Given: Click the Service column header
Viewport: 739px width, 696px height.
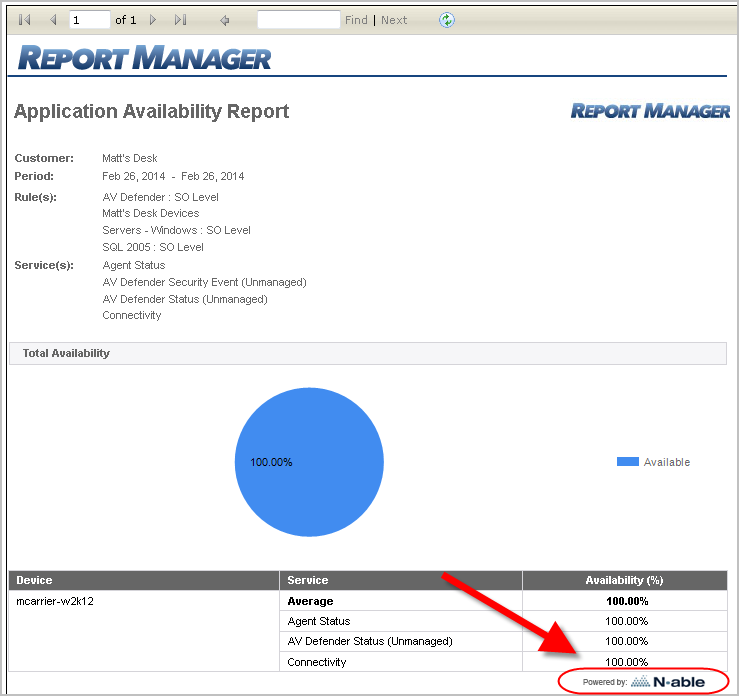Looking at the screenshot, I should click(x=401, y=581).
